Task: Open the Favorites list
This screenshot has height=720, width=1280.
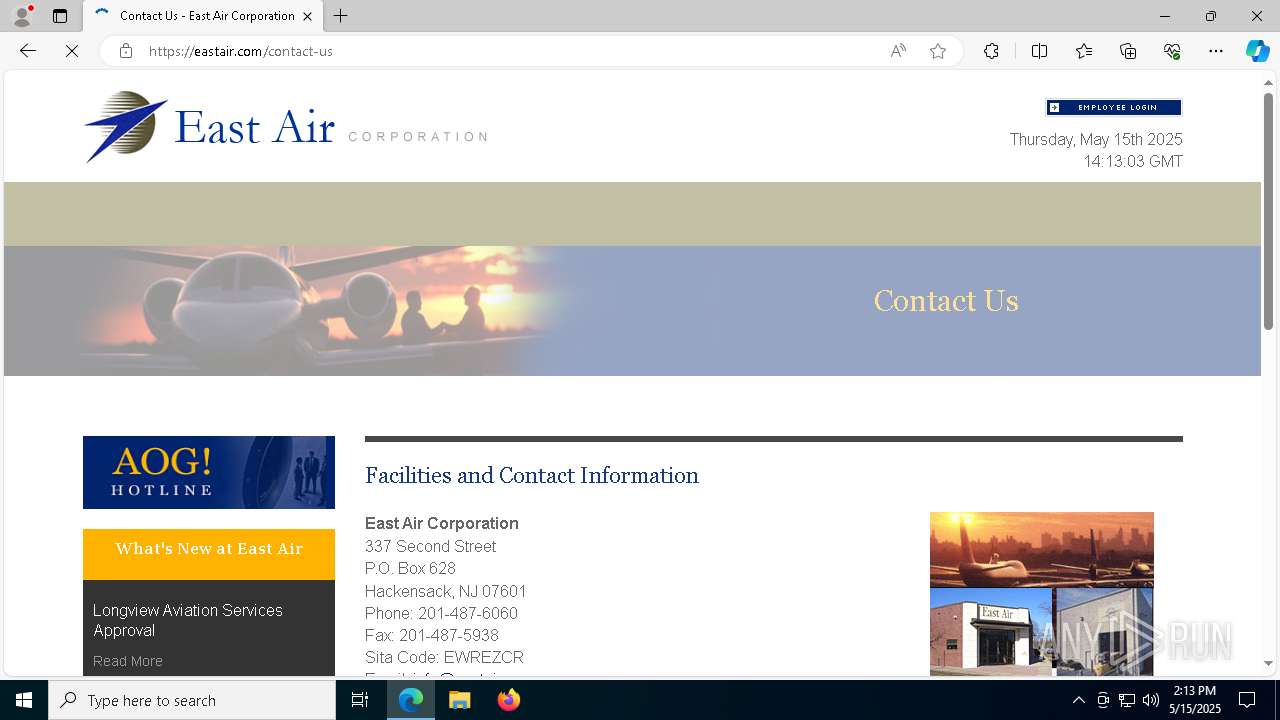Action: [1084, 51]
